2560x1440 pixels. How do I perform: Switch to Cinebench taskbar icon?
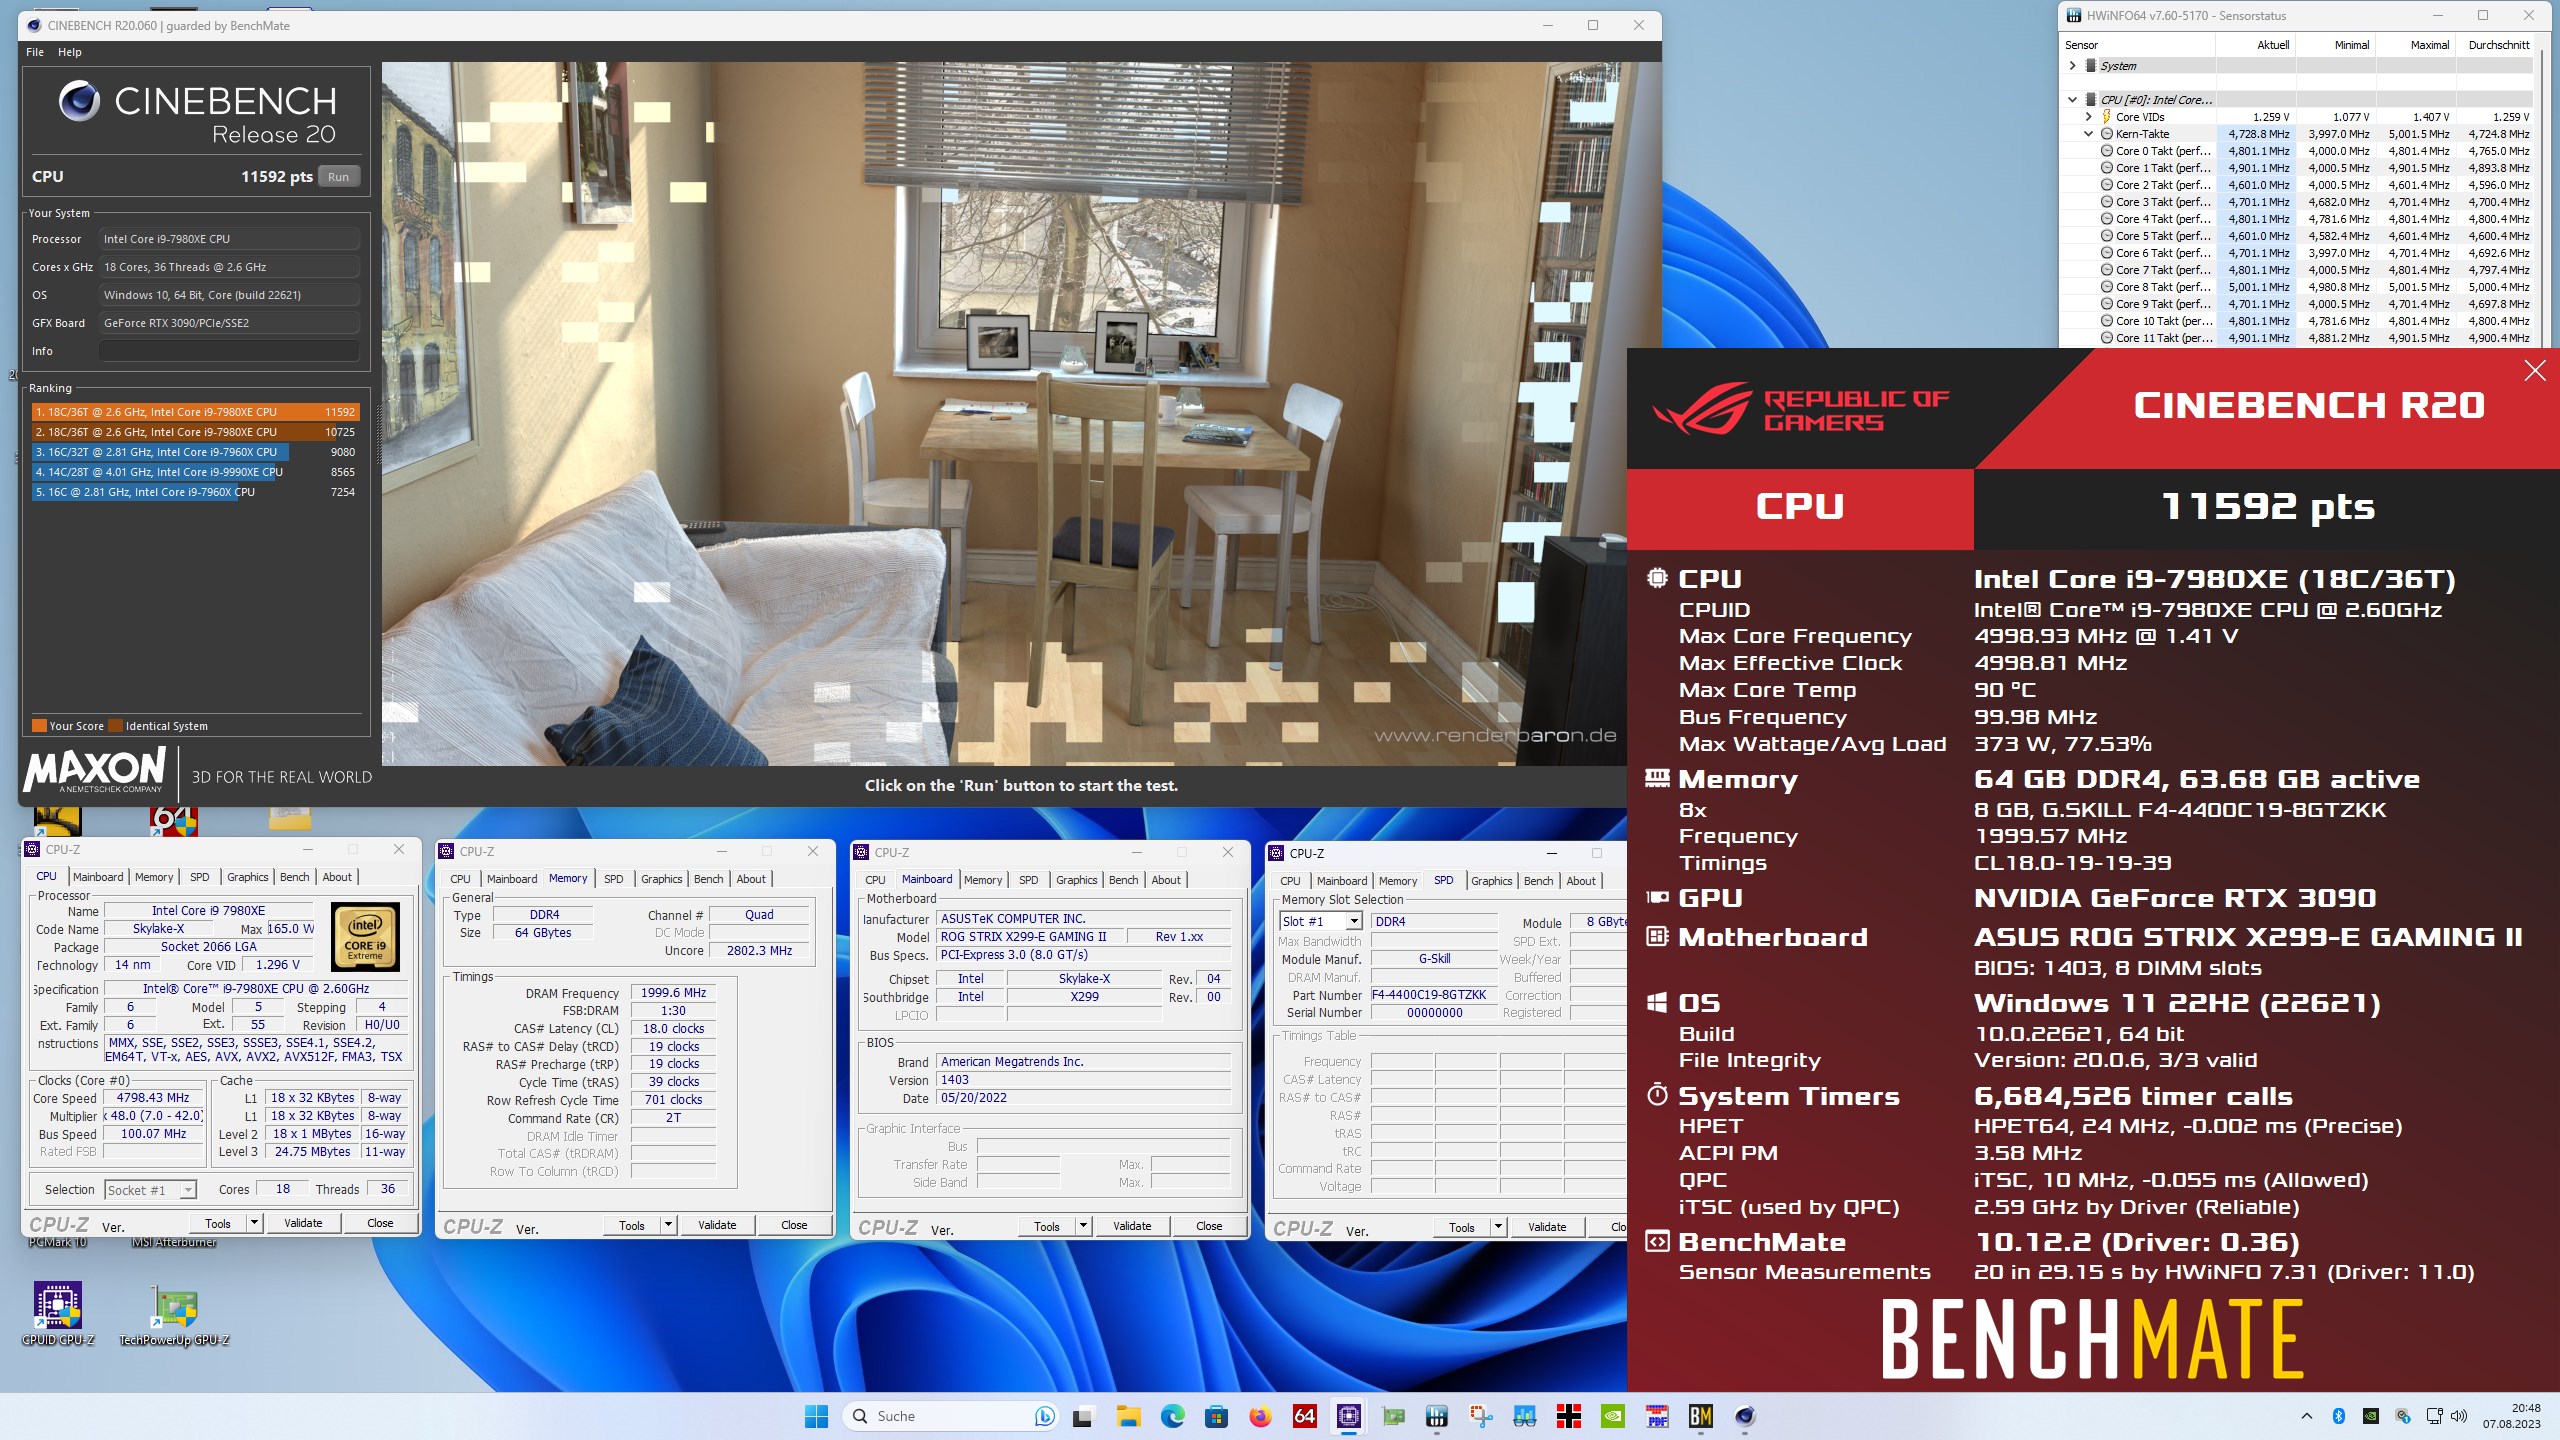pyautogui.click(x=1745, y=1416)
